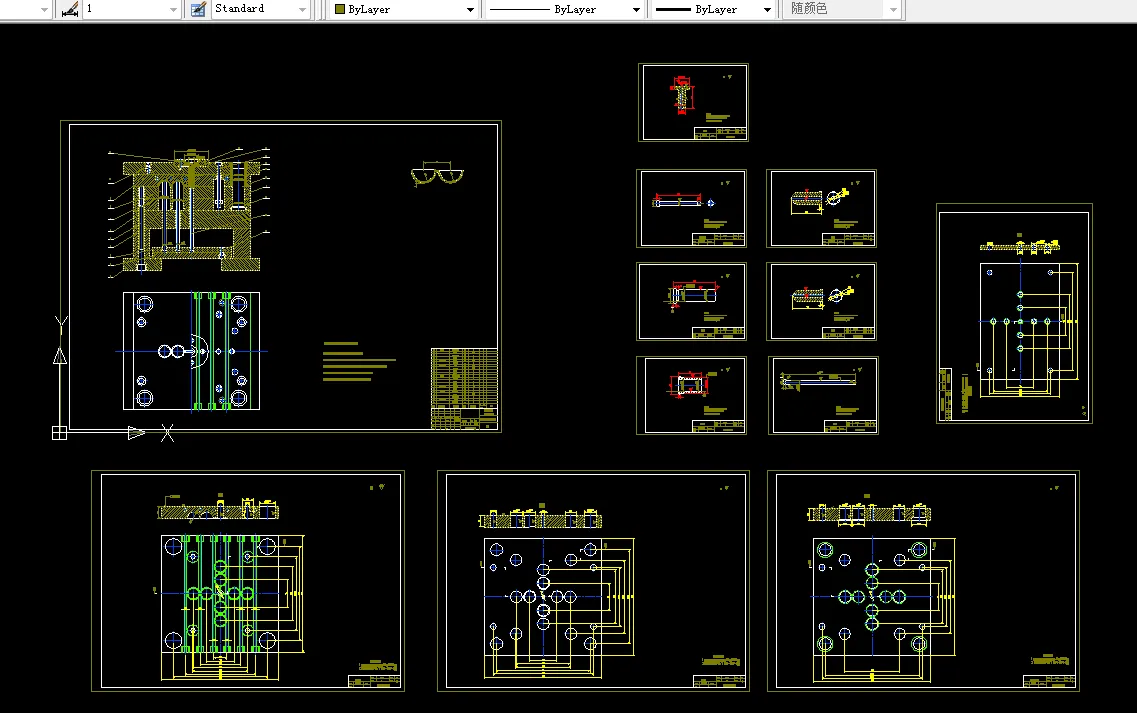Select the bottom-left plate sheet with green circles
The width and height of the screenshot is (1137, 713).
tap(248, 580)
